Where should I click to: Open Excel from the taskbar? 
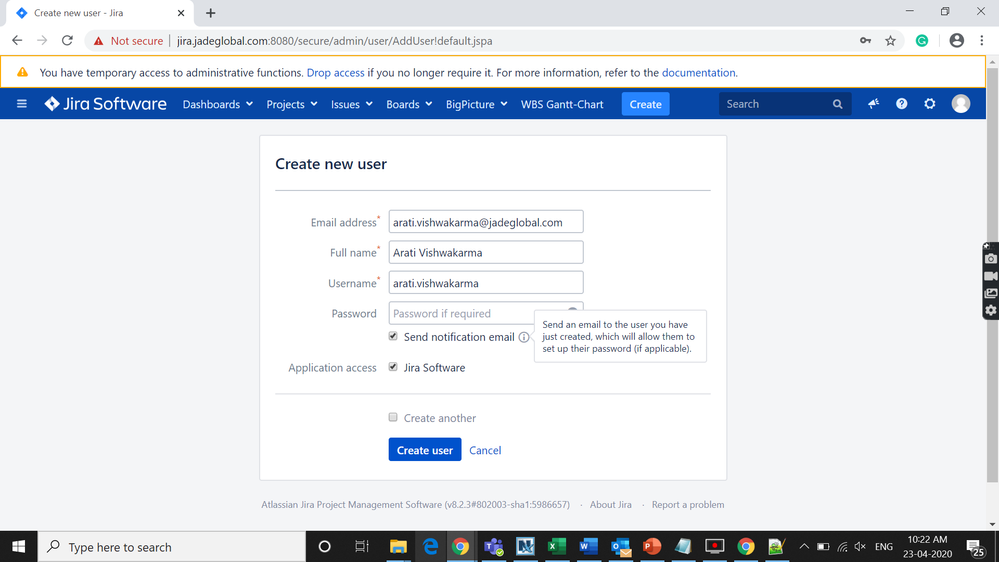(557, 547)
